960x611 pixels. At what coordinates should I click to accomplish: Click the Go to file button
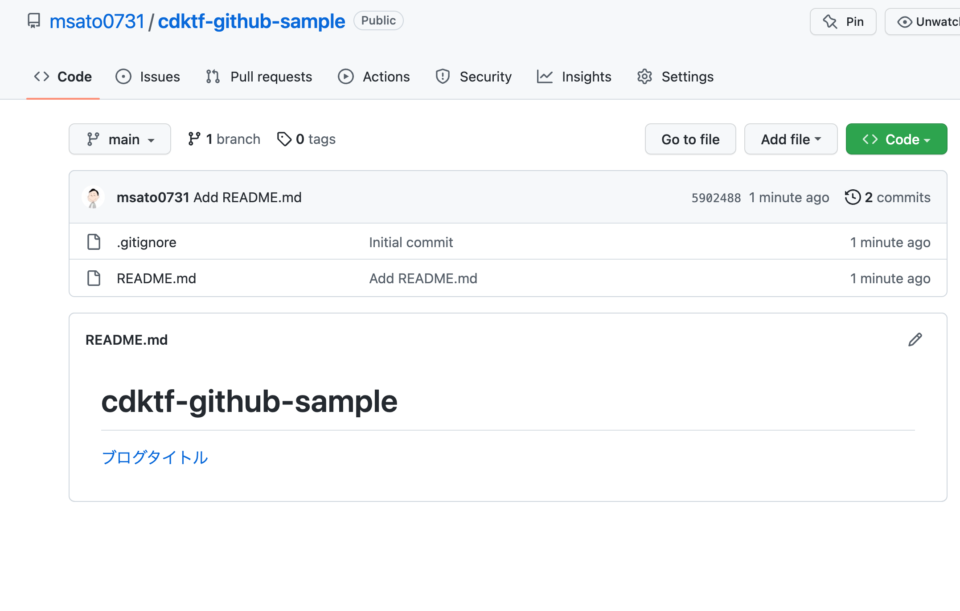coord(690,139)
